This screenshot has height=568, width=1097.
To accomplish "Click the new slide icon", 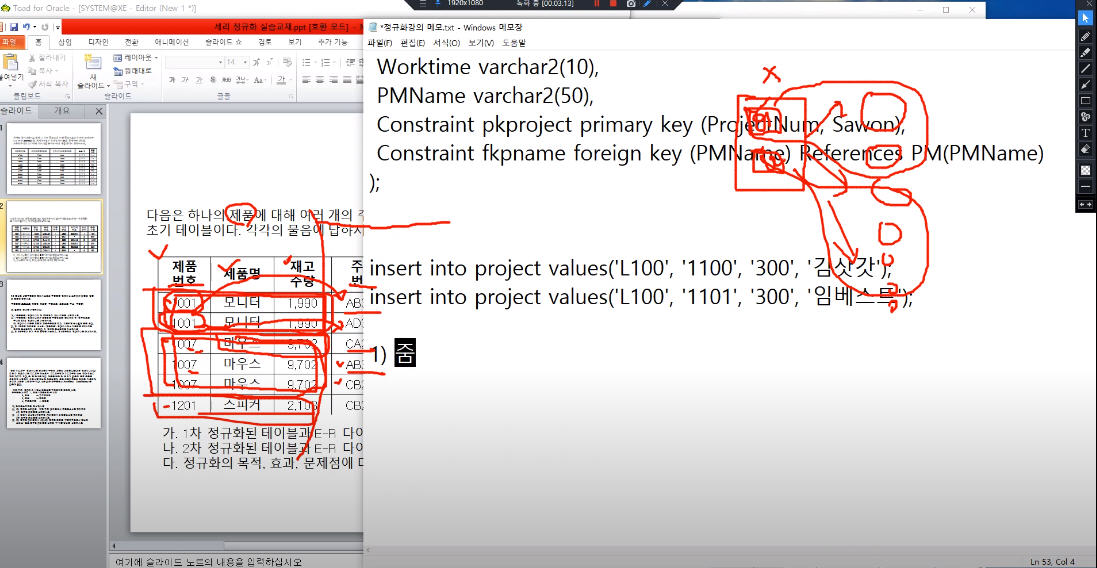I will [92, 62].
